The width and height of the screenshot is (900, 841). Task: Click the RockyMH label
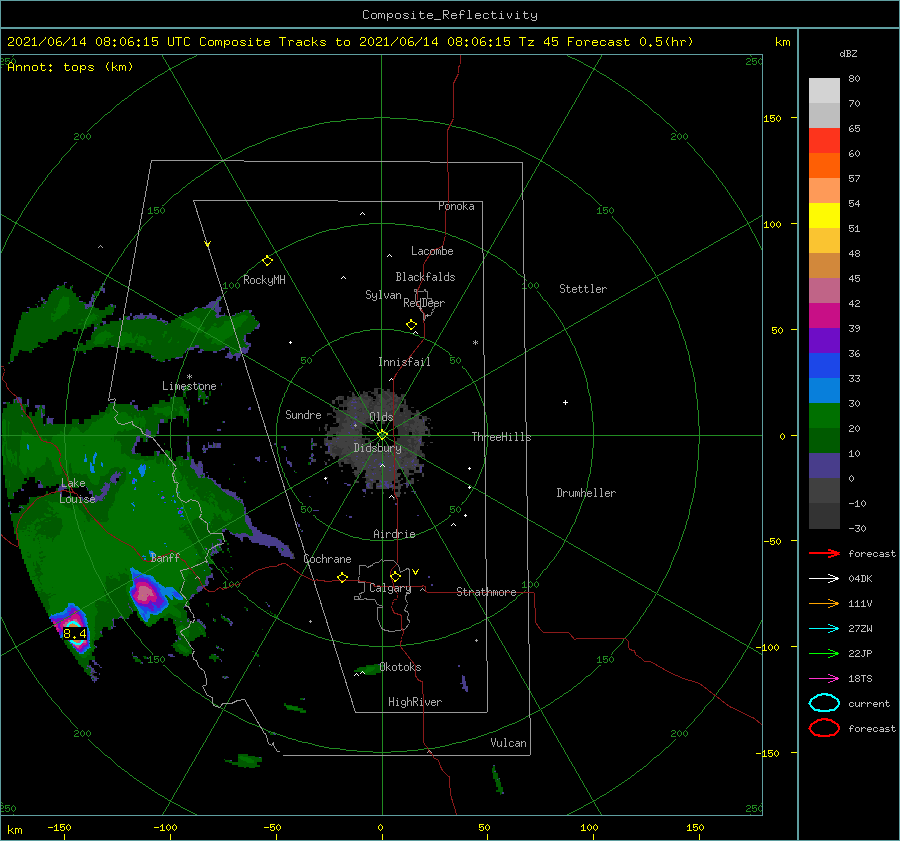264,280
